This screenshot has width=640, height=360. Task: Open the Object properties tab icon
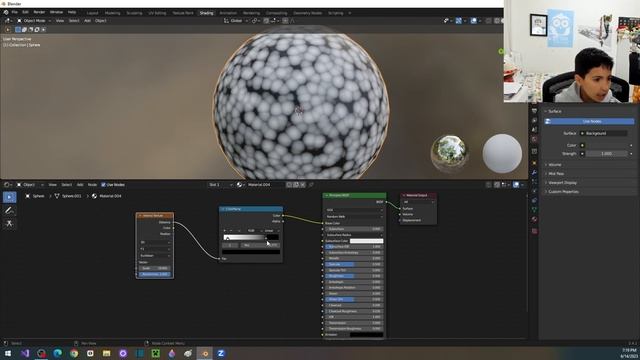534,163
